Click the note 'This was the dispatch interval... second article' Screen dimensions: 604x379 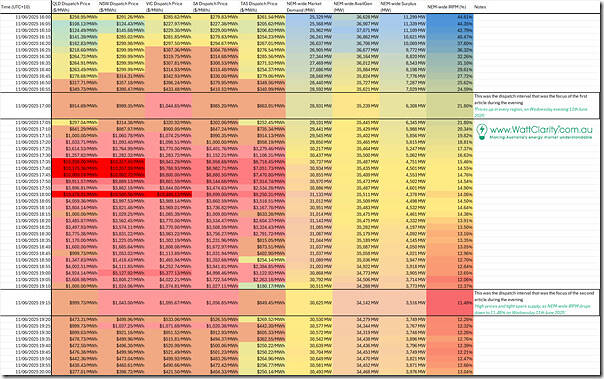[x=534, y=296]
